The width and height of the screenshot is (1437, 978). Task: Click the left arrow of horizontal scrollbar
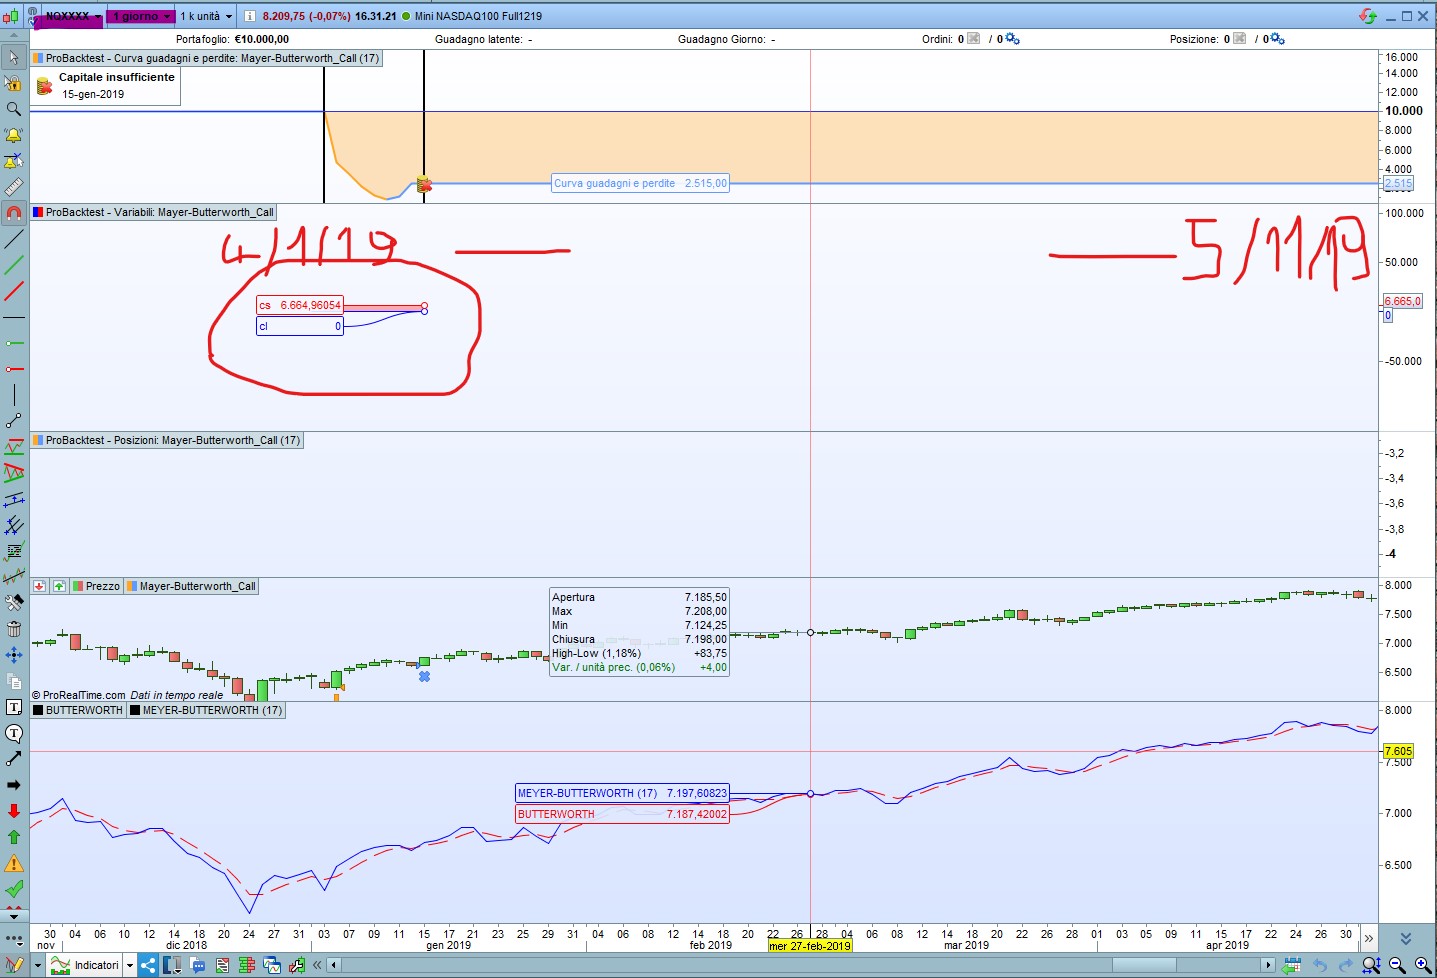click(334, 965)
